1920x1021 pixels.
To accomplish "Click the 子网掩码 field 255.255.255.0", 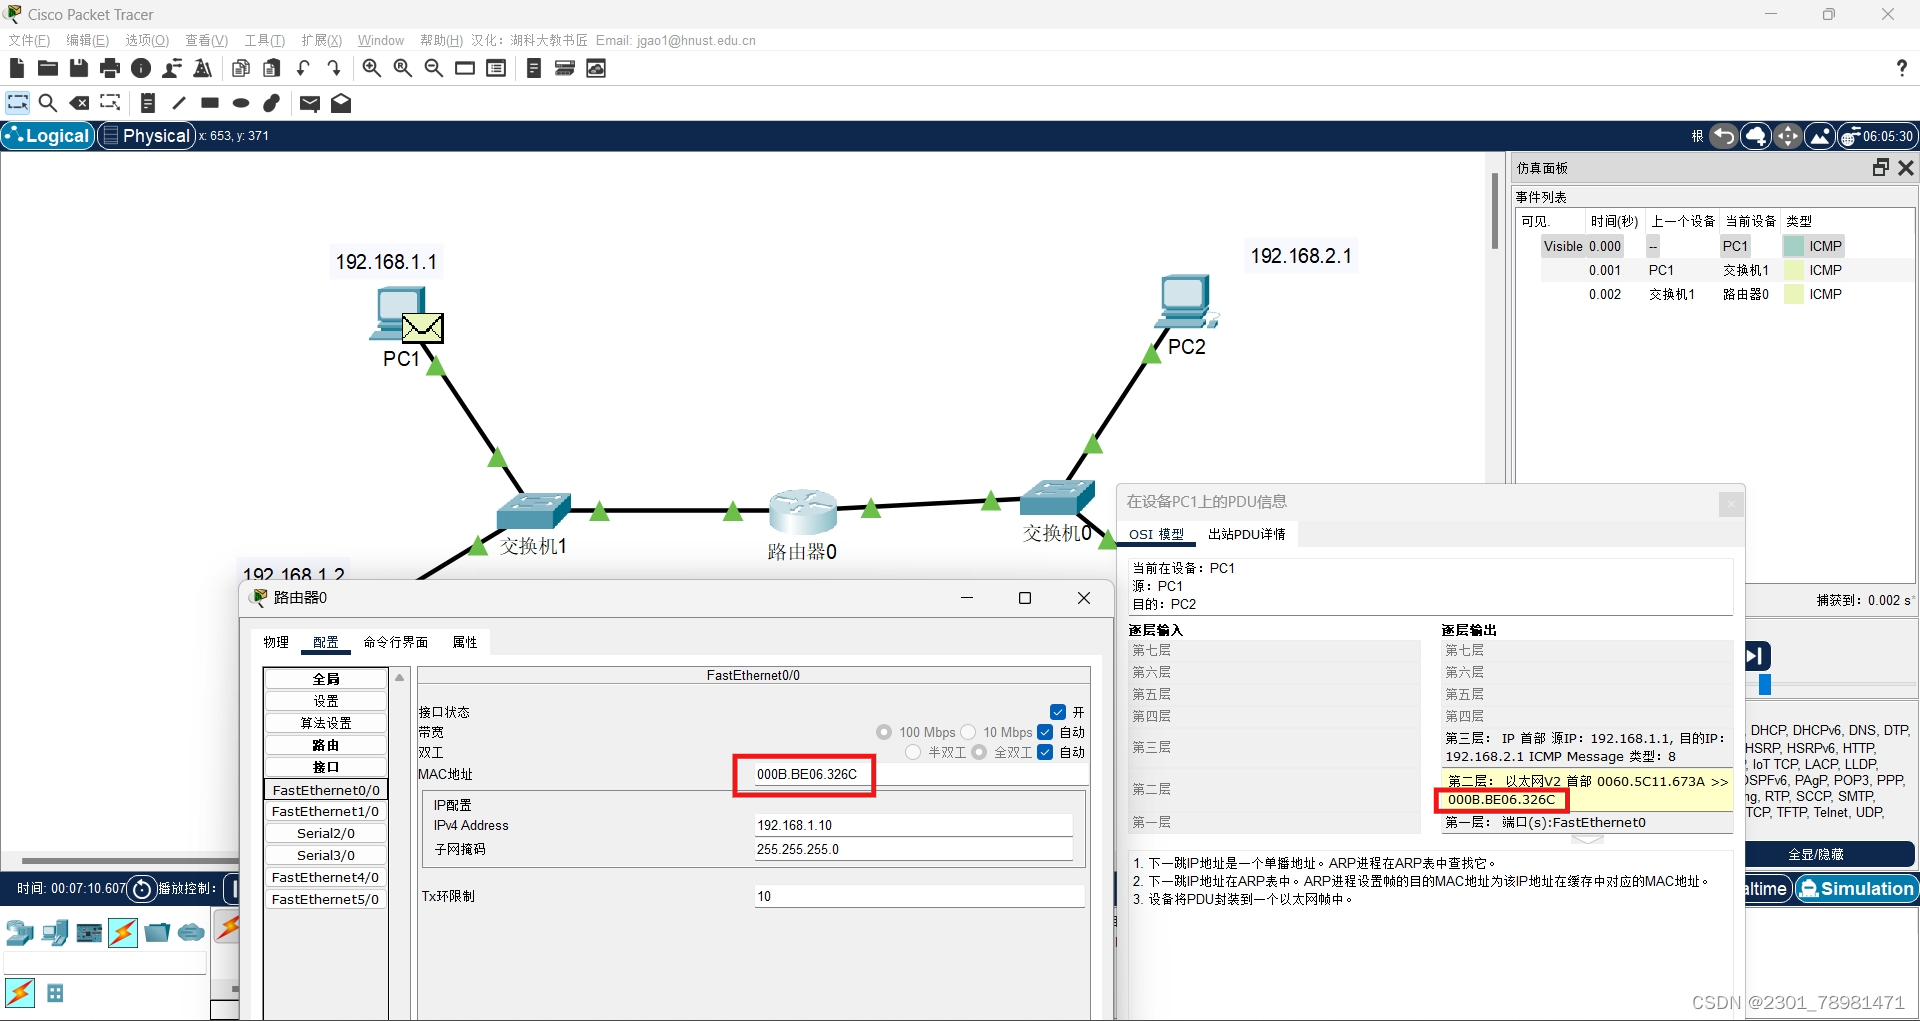I will pos(914,849).
